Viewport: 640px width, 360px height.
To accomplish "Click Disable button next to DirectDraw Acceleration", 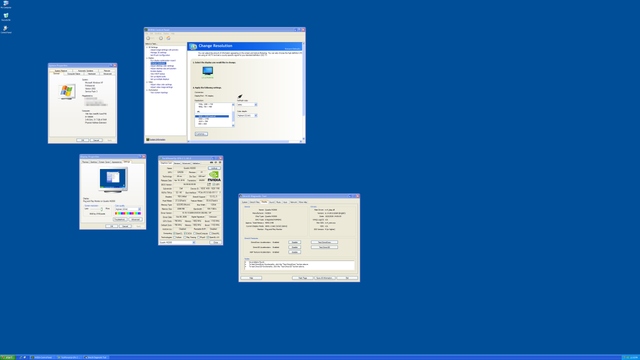I will click(295, 242).
